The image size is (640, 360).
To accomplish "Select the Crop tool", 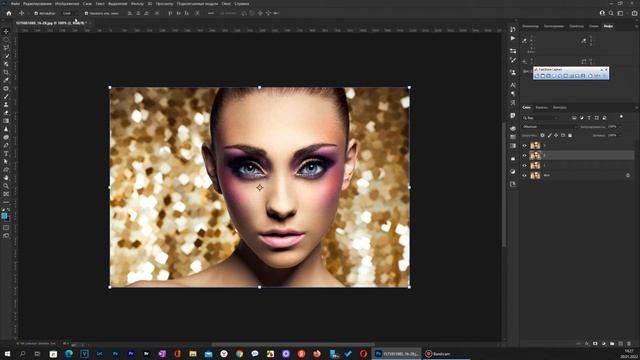I will [6, 72].
